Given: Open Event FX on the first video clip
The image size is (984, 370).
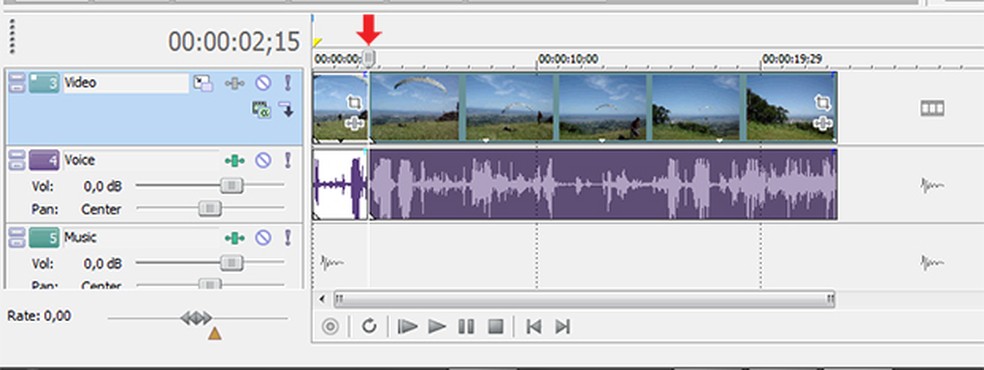Looking at the screenshot, I should (355, 124).
